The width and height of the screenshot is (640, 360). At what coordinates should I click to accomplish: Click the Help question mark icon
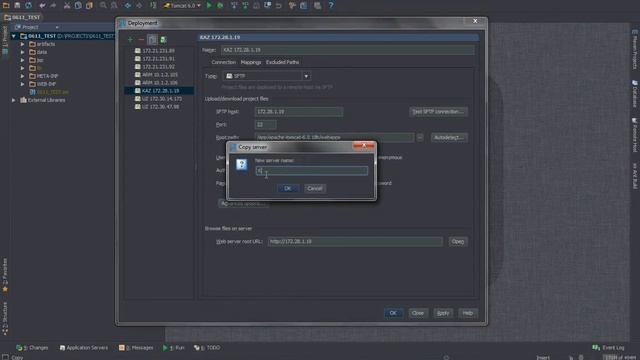[331, 5]
